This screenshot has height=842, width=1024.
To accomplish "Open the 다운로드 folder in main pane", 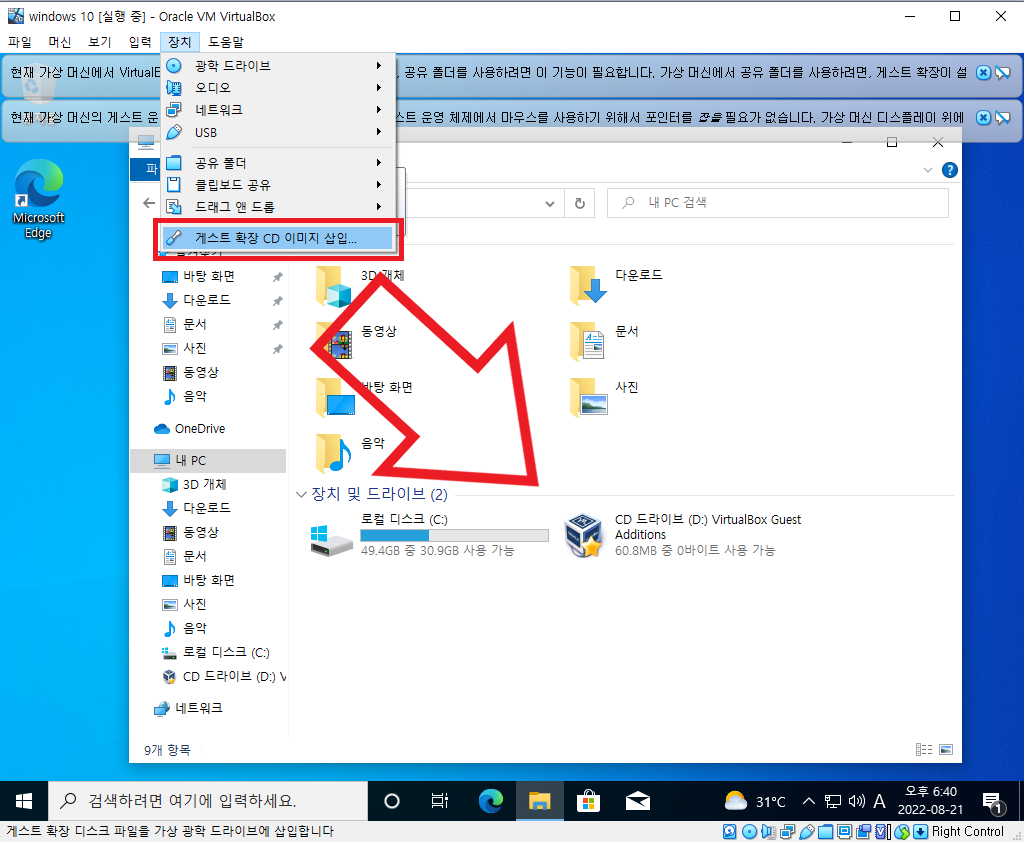I will pyautogui.click(x=616, y=285).
